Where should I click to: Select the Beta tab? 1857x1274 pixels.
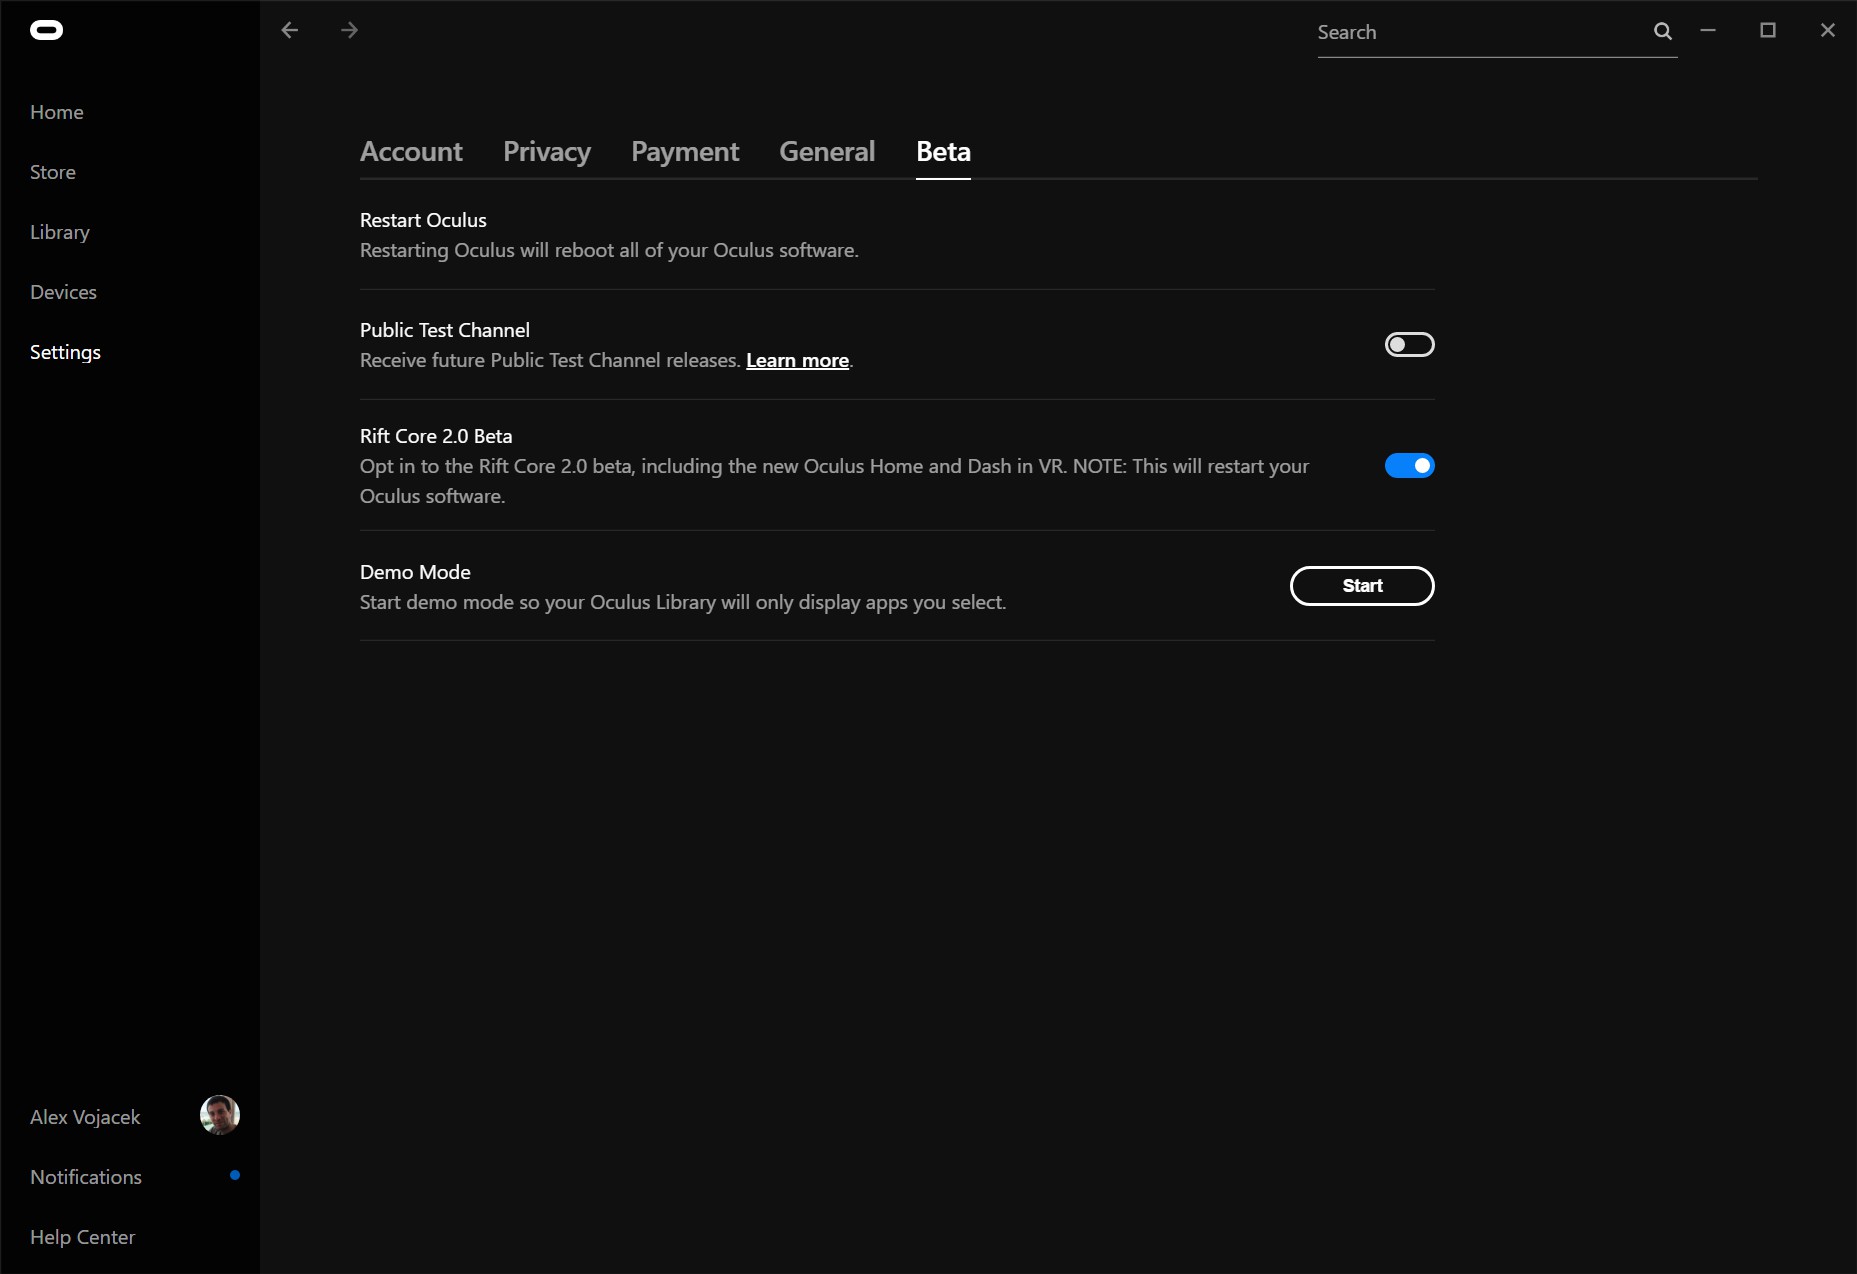(x=943, y=152)
